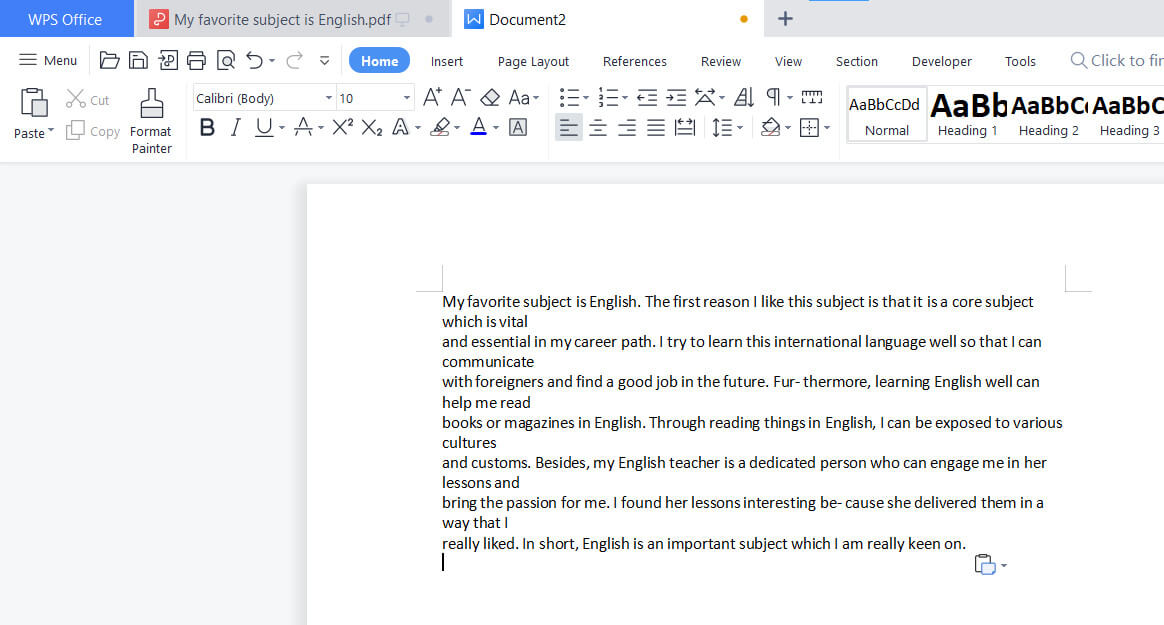
Task: Switch to the Insert ribbon tab
Action: coord(447,60)
